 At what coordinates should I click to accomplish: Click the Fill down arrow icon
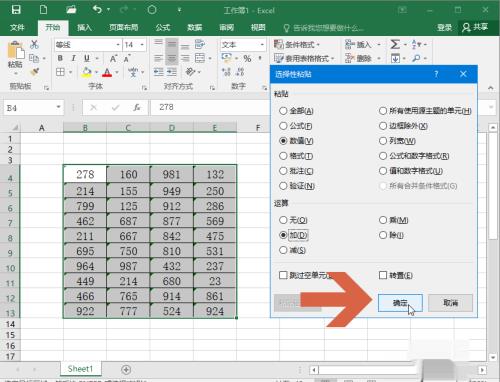pyautogui.click(x=395, y=59)
